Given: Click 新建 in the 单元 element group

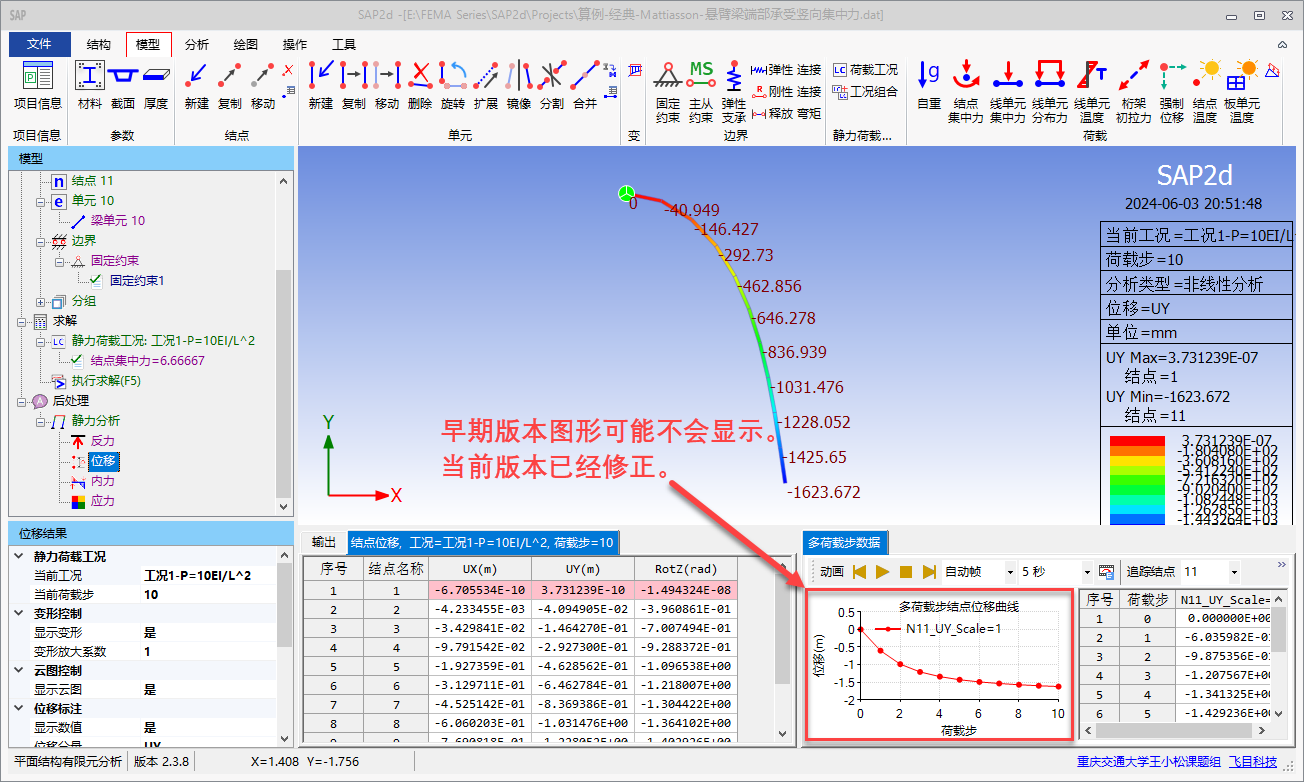Looking at the screenshot, I should pyautogui.click(x=321, y=84).
